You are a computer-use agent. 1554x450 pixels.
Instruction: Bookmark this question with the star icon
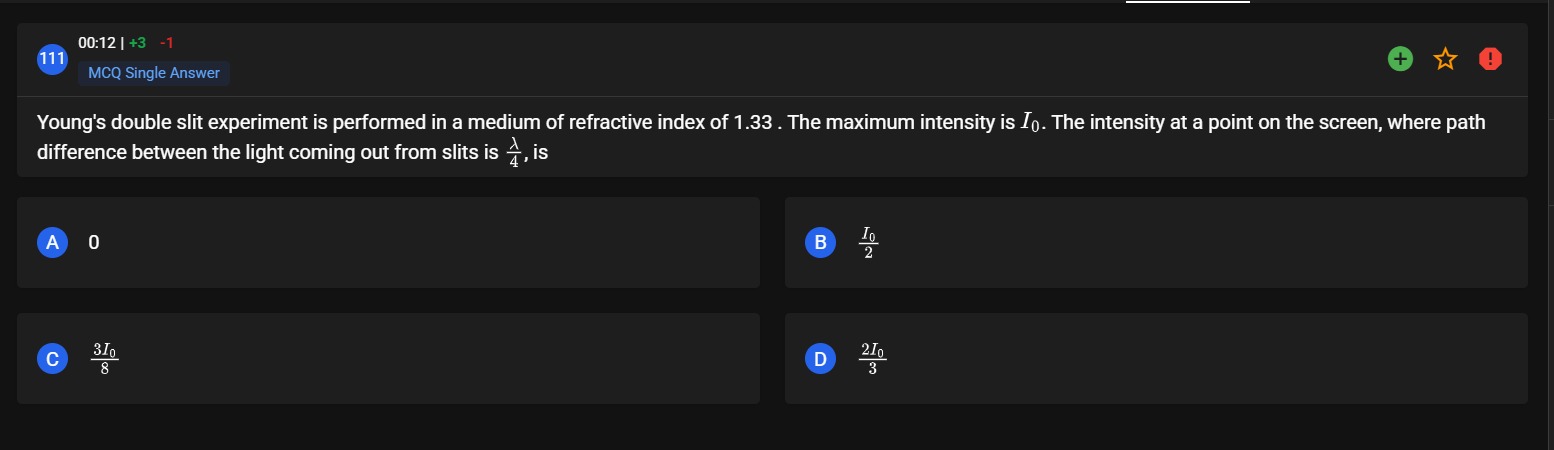click(x=1445, y=60)
